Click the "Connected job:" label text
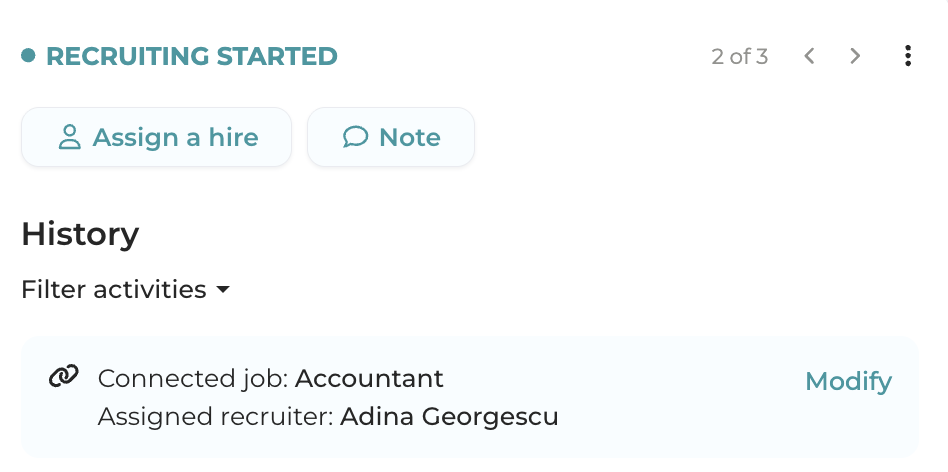This screenshot has width=948, height=472. (193, 379)
